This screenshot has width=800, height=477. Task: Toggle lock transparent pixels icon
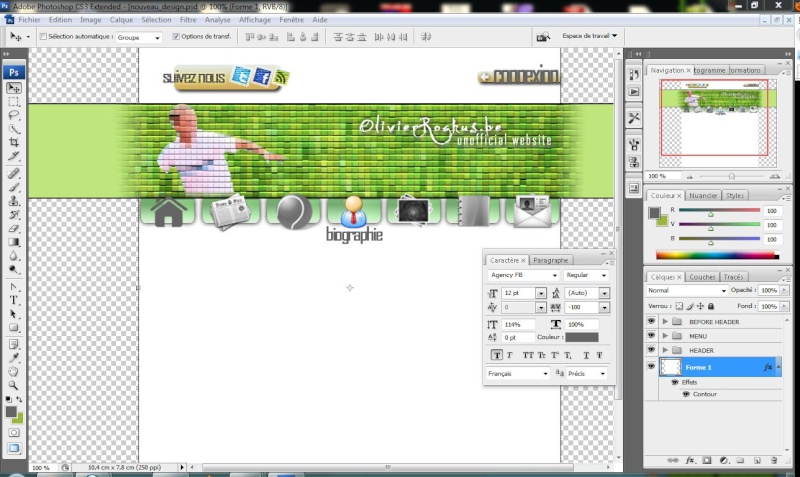pos(679,306)
